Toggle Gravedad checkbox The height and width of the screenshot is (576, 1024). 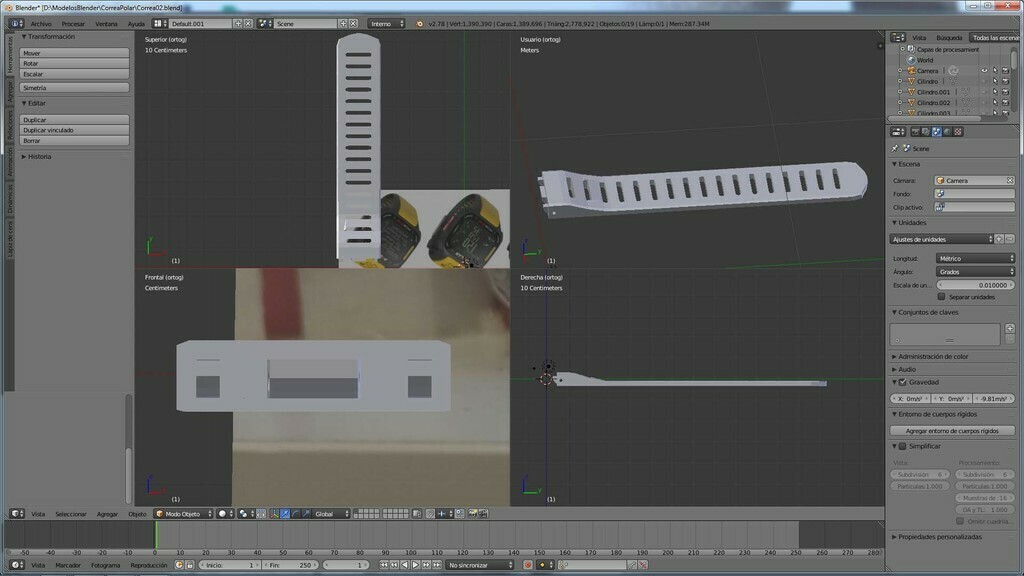coord(903,382)
